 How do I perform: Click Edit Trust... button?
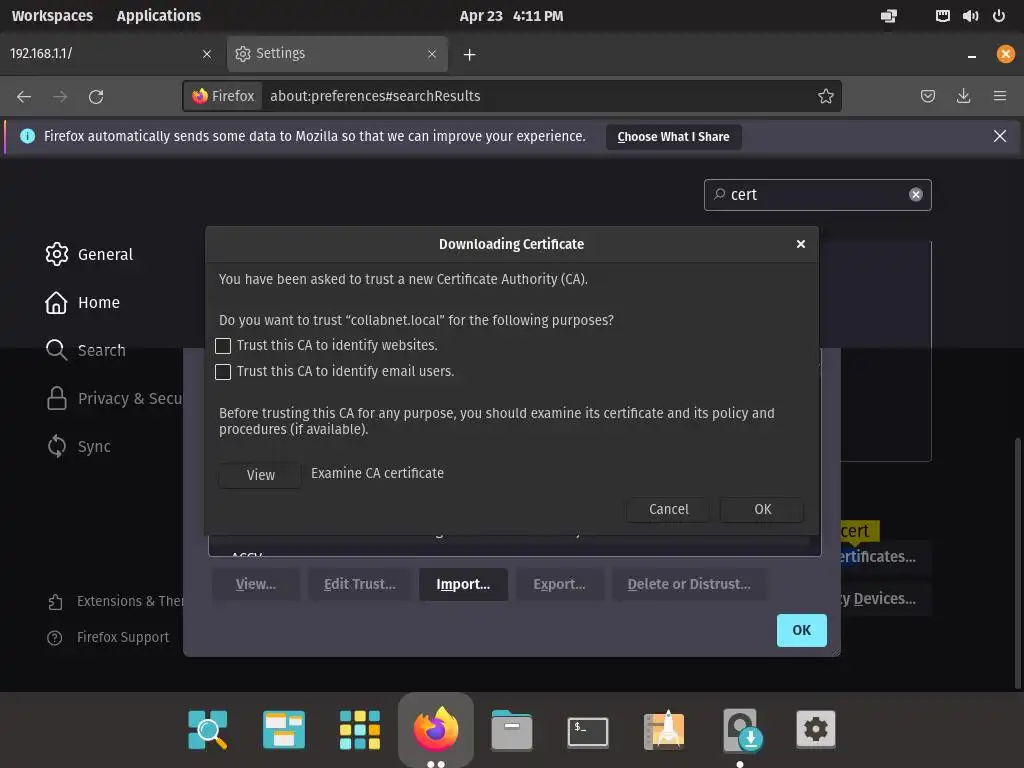point(359,584)
